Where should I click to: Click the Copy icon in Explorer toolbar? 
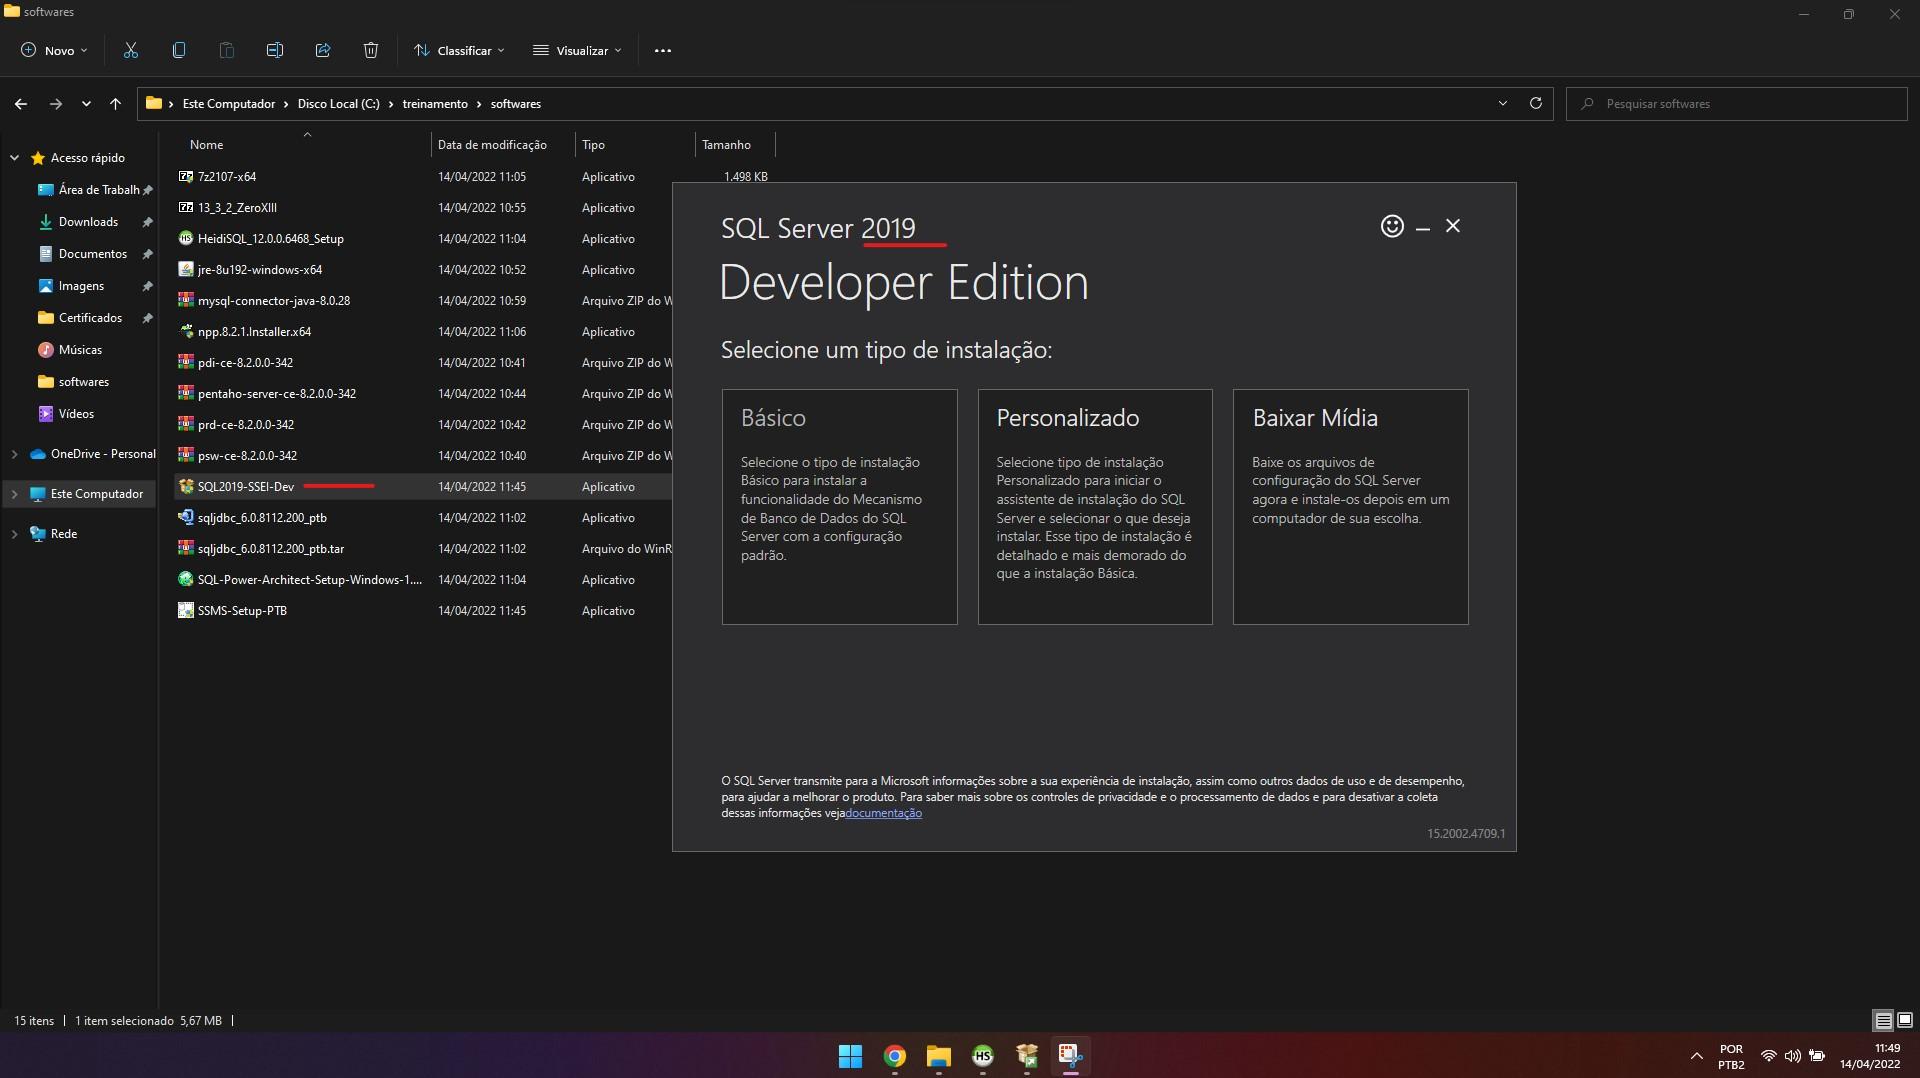pos(178,50)
